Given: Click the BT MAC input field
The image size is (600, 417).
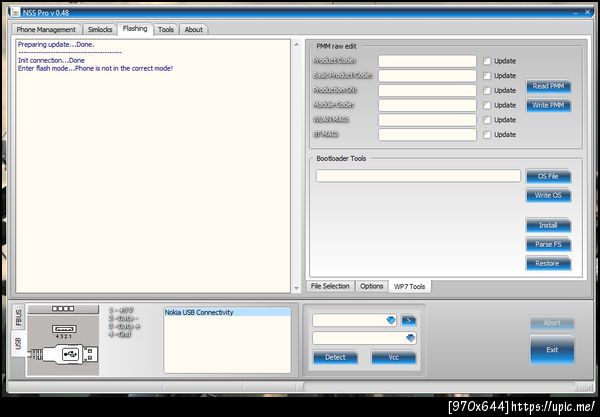Looking at the screenshot, I should (x=427, y=134).
